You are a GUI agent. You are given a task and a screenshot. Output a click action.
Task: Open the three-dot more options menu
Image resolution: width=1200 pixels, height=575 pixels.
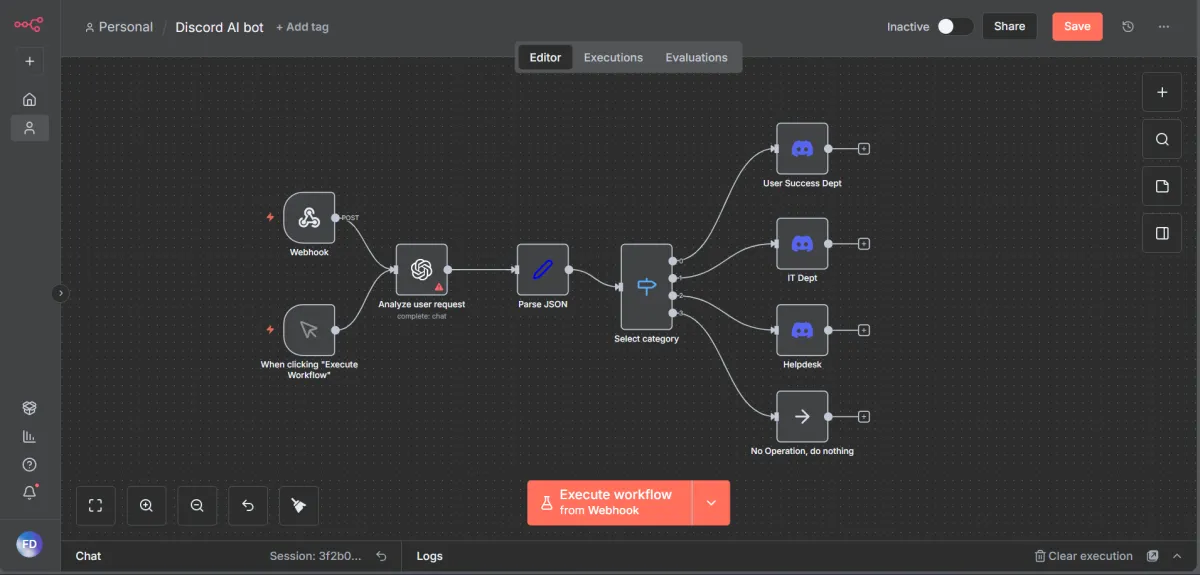coord(1164,27)
